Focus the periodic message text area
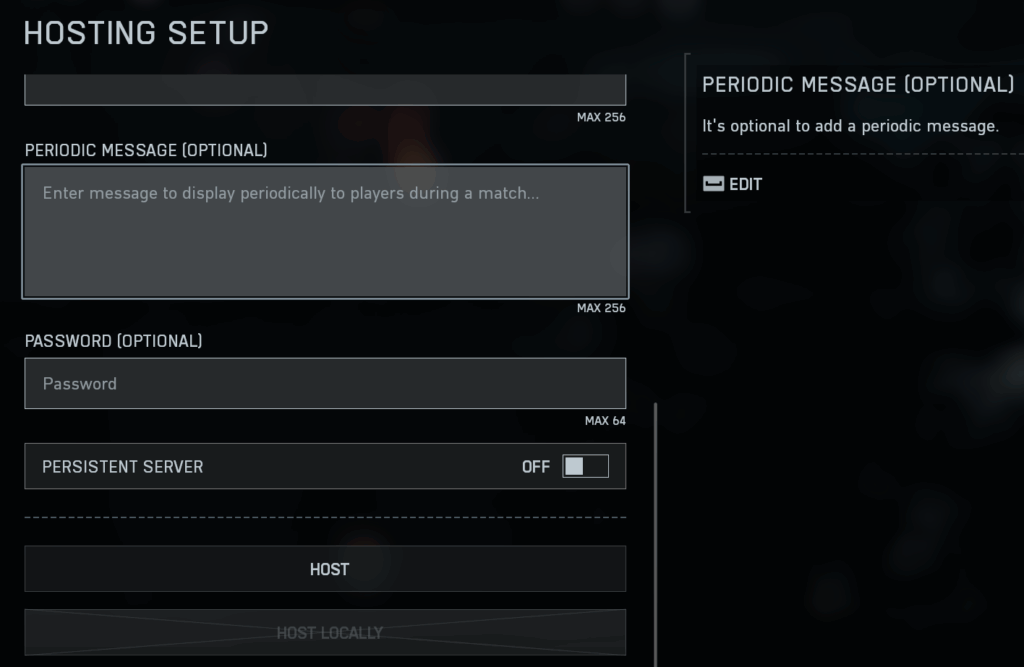 (x=325, y=232)
